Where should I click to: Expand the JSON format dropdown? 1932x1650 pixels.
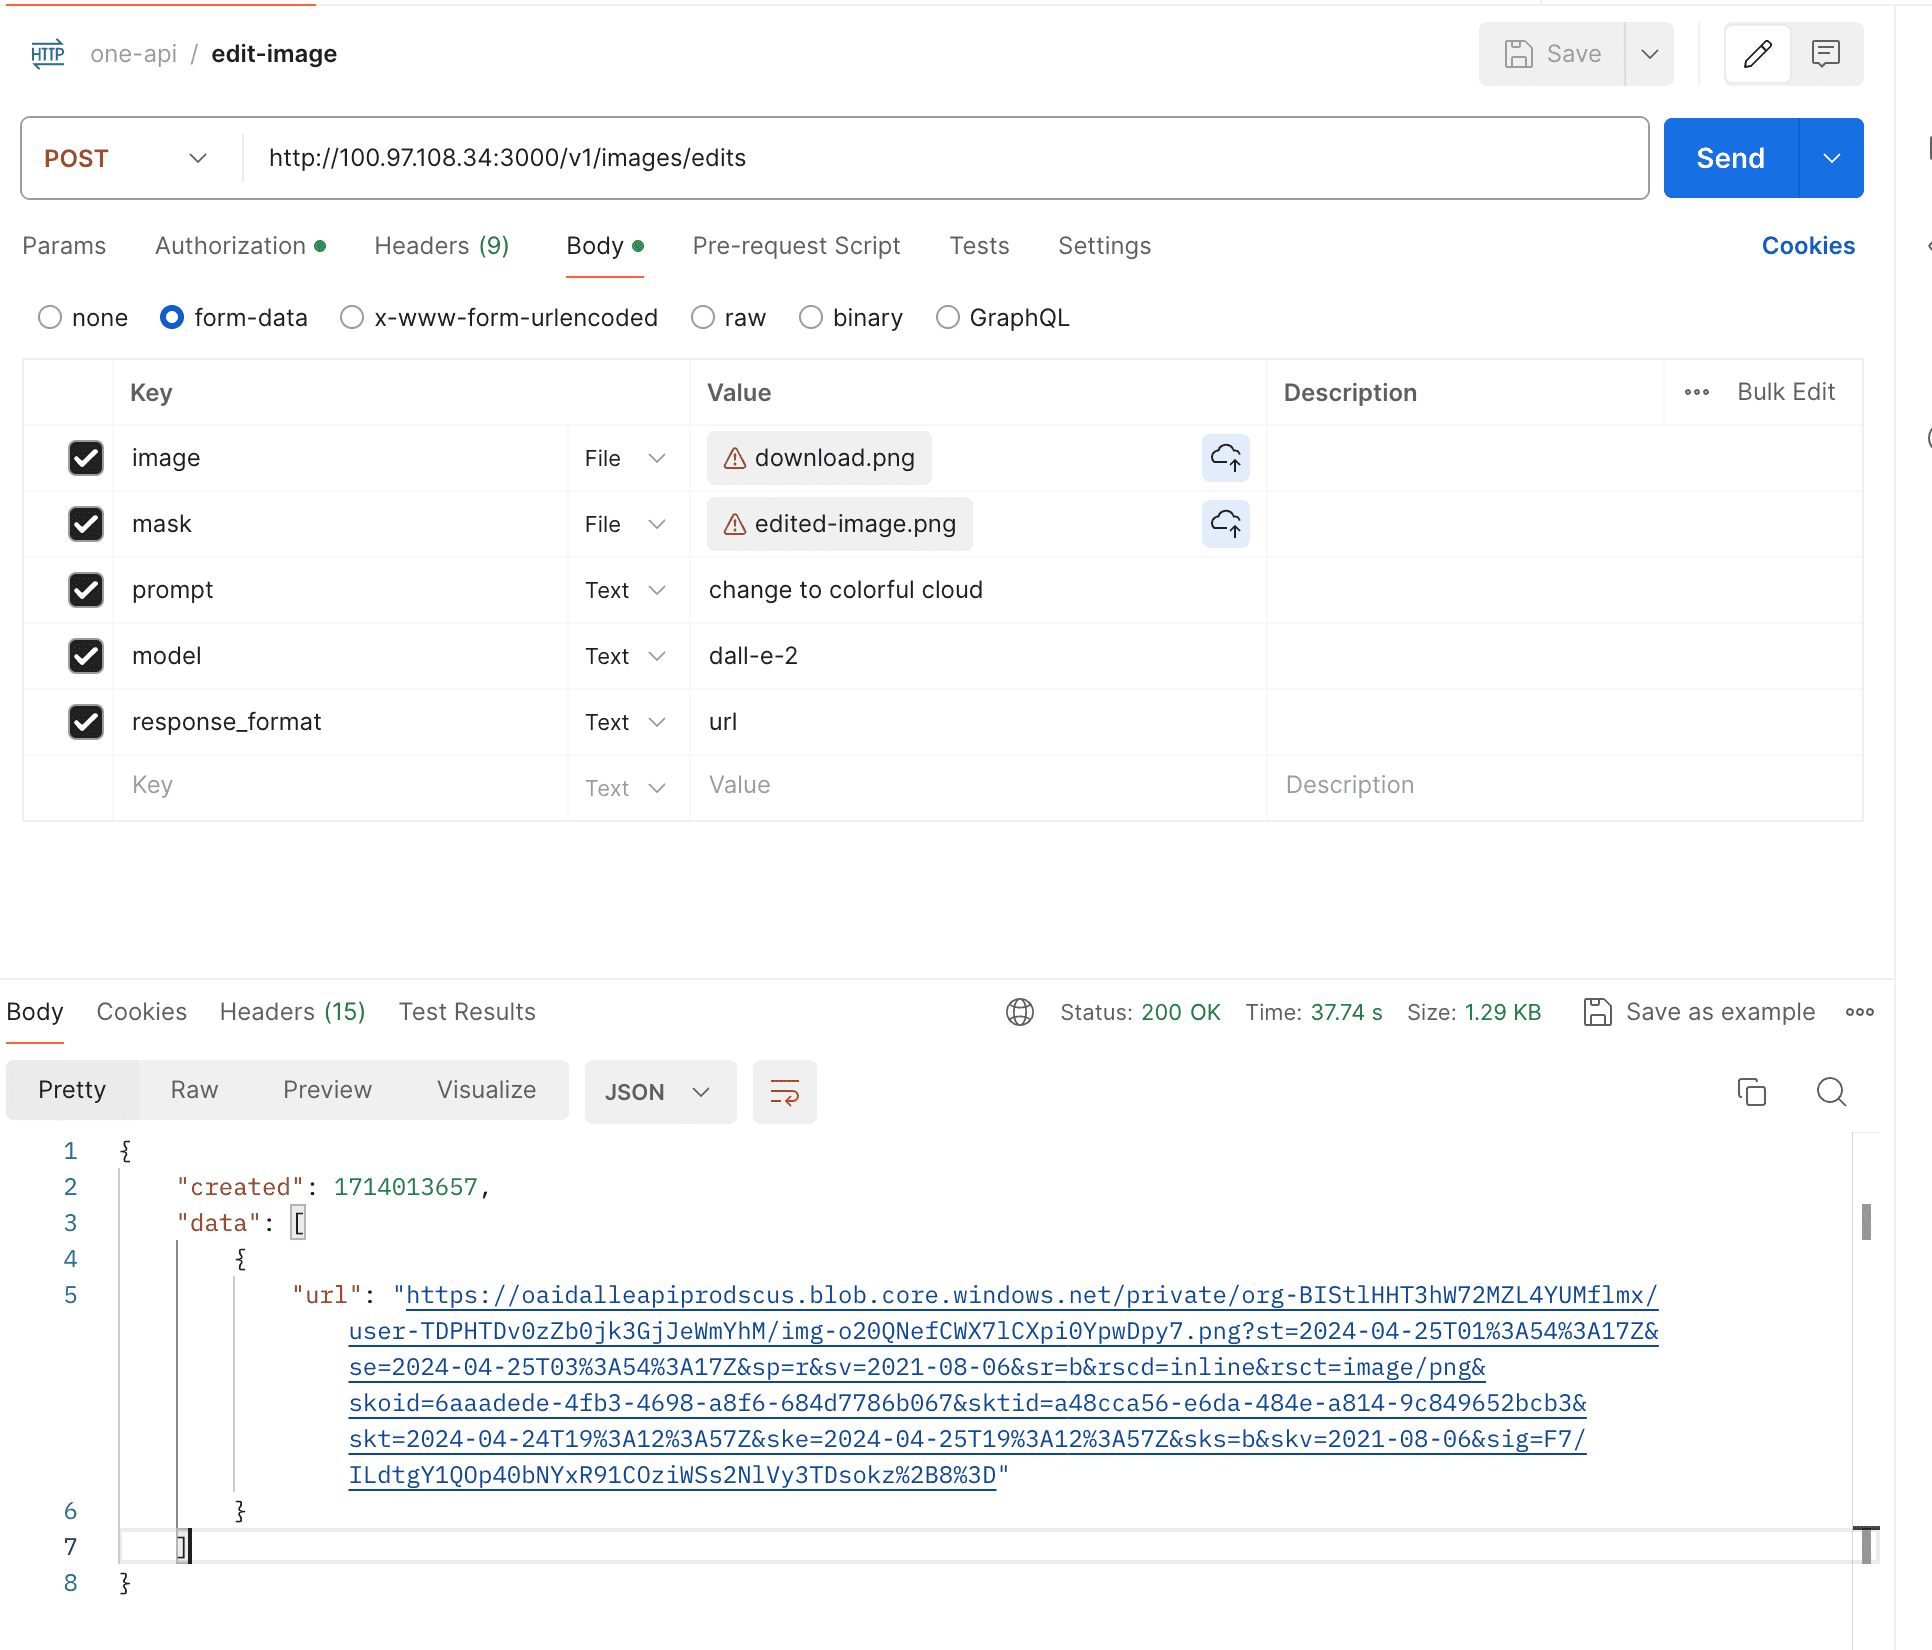point(659,1092)
